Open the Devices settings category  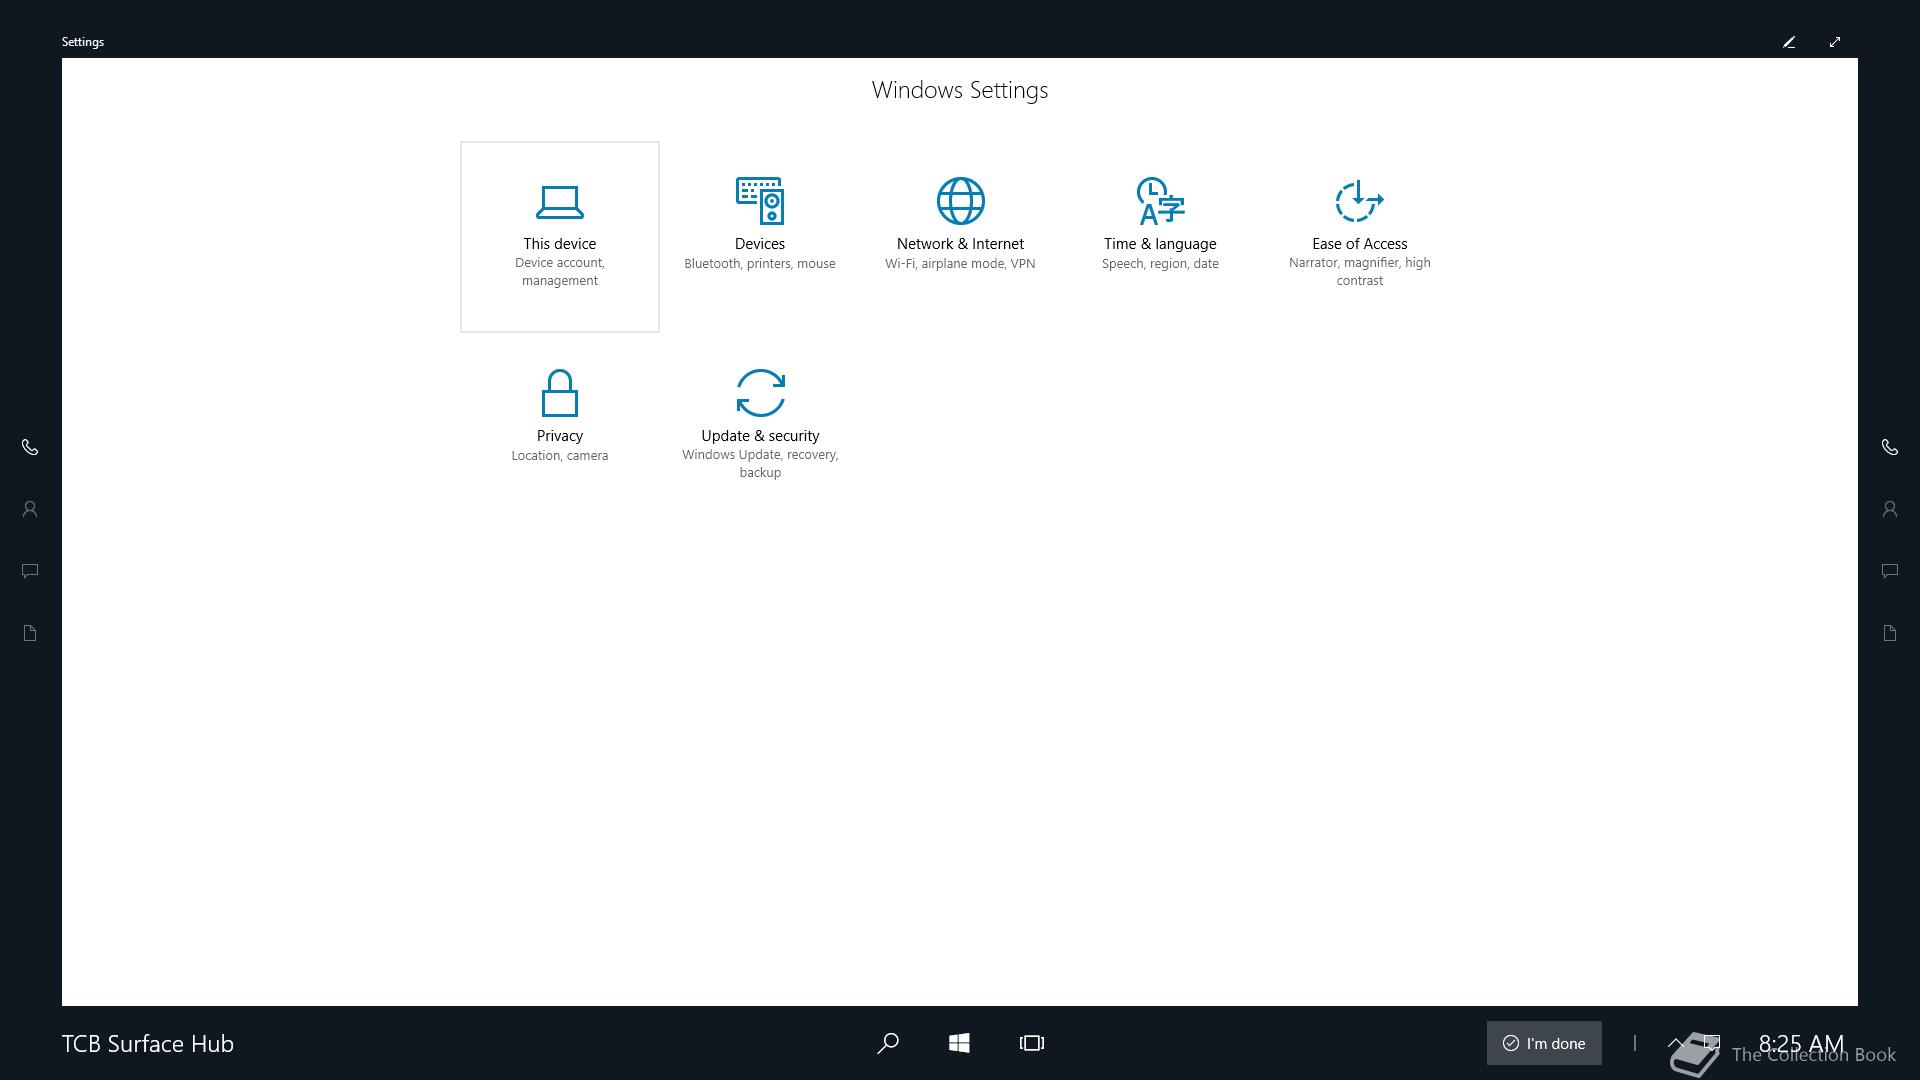(759, 237)
